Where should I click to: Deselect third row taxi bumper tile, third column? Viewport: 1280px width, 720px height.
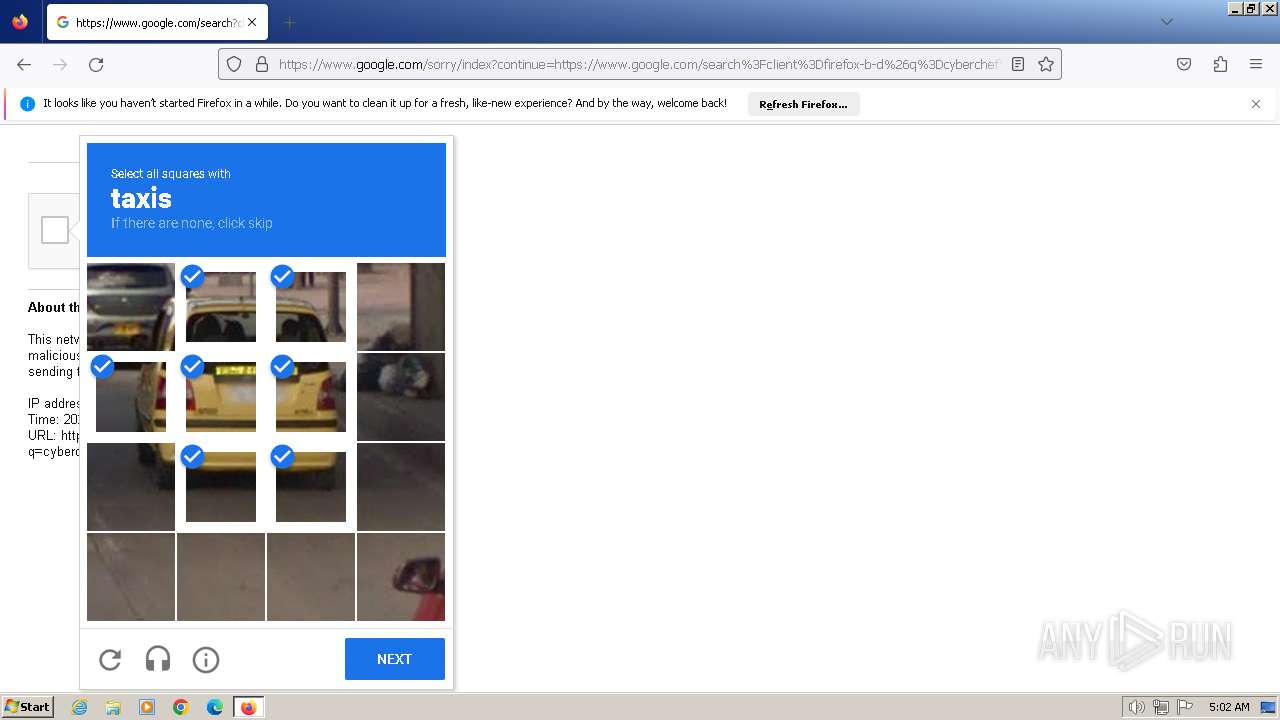pyautogui.click(x=311, y=487)
